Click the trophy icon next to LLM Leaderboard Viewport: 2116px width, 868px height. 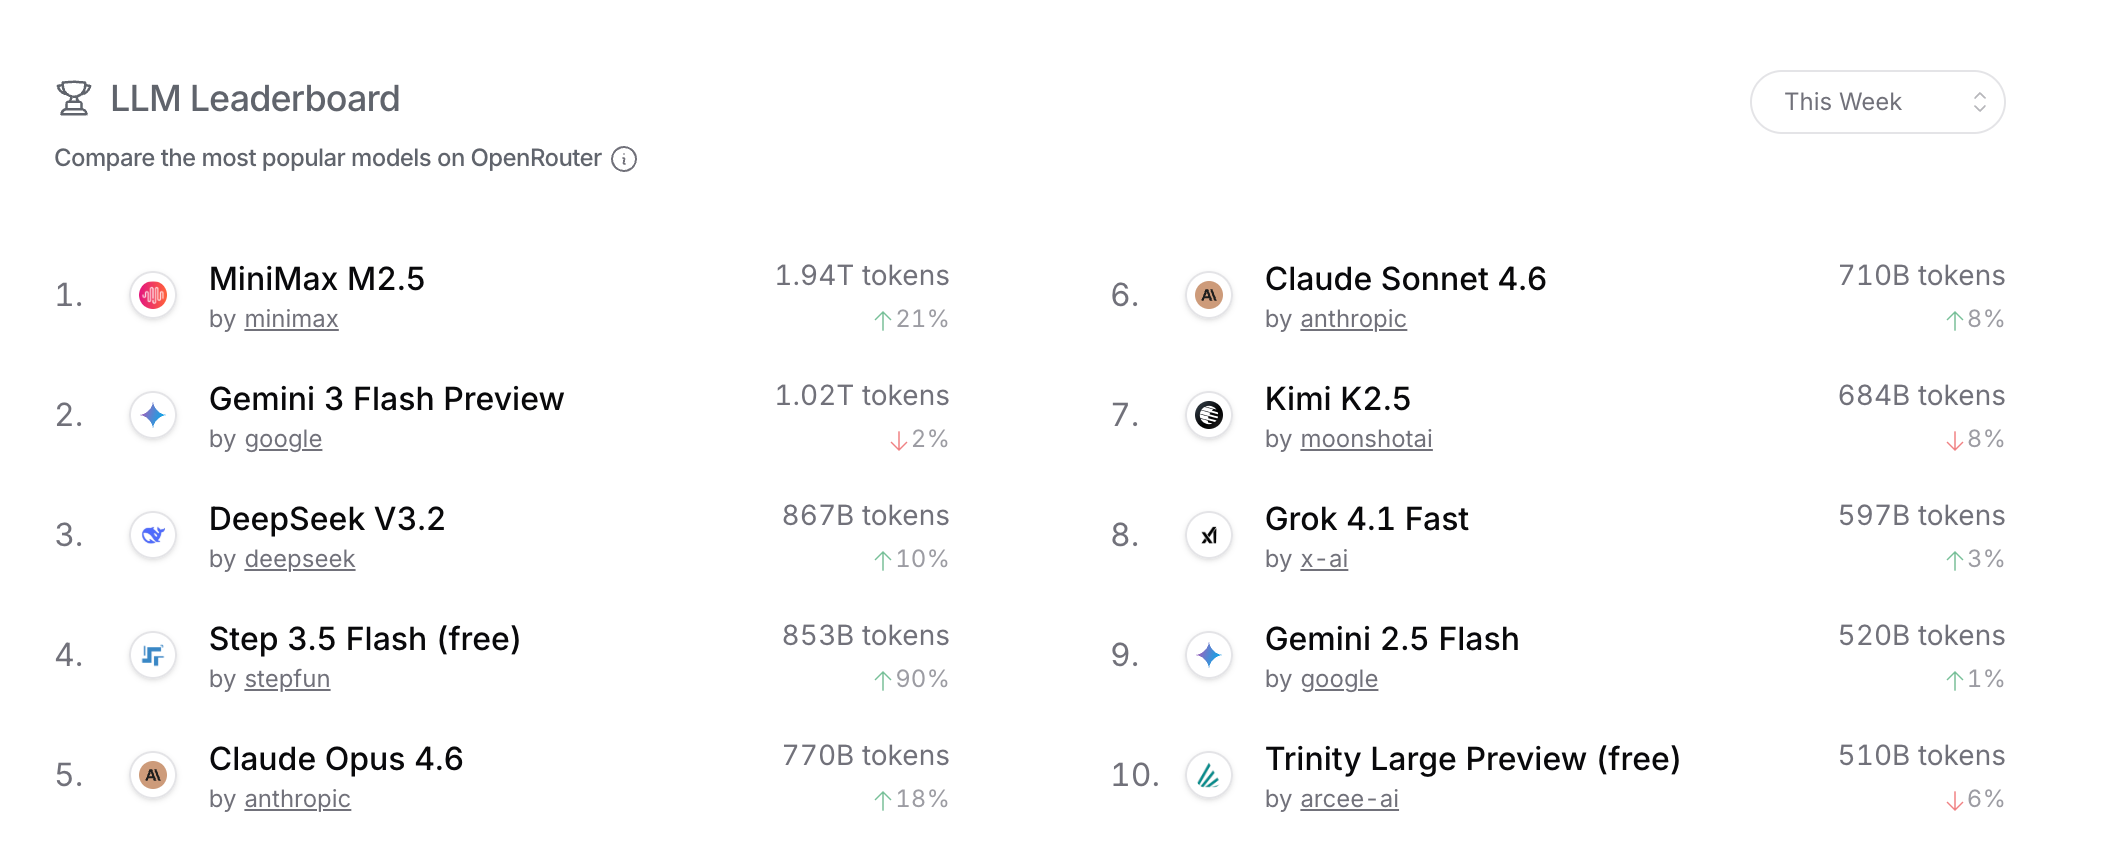coord(74,99)
